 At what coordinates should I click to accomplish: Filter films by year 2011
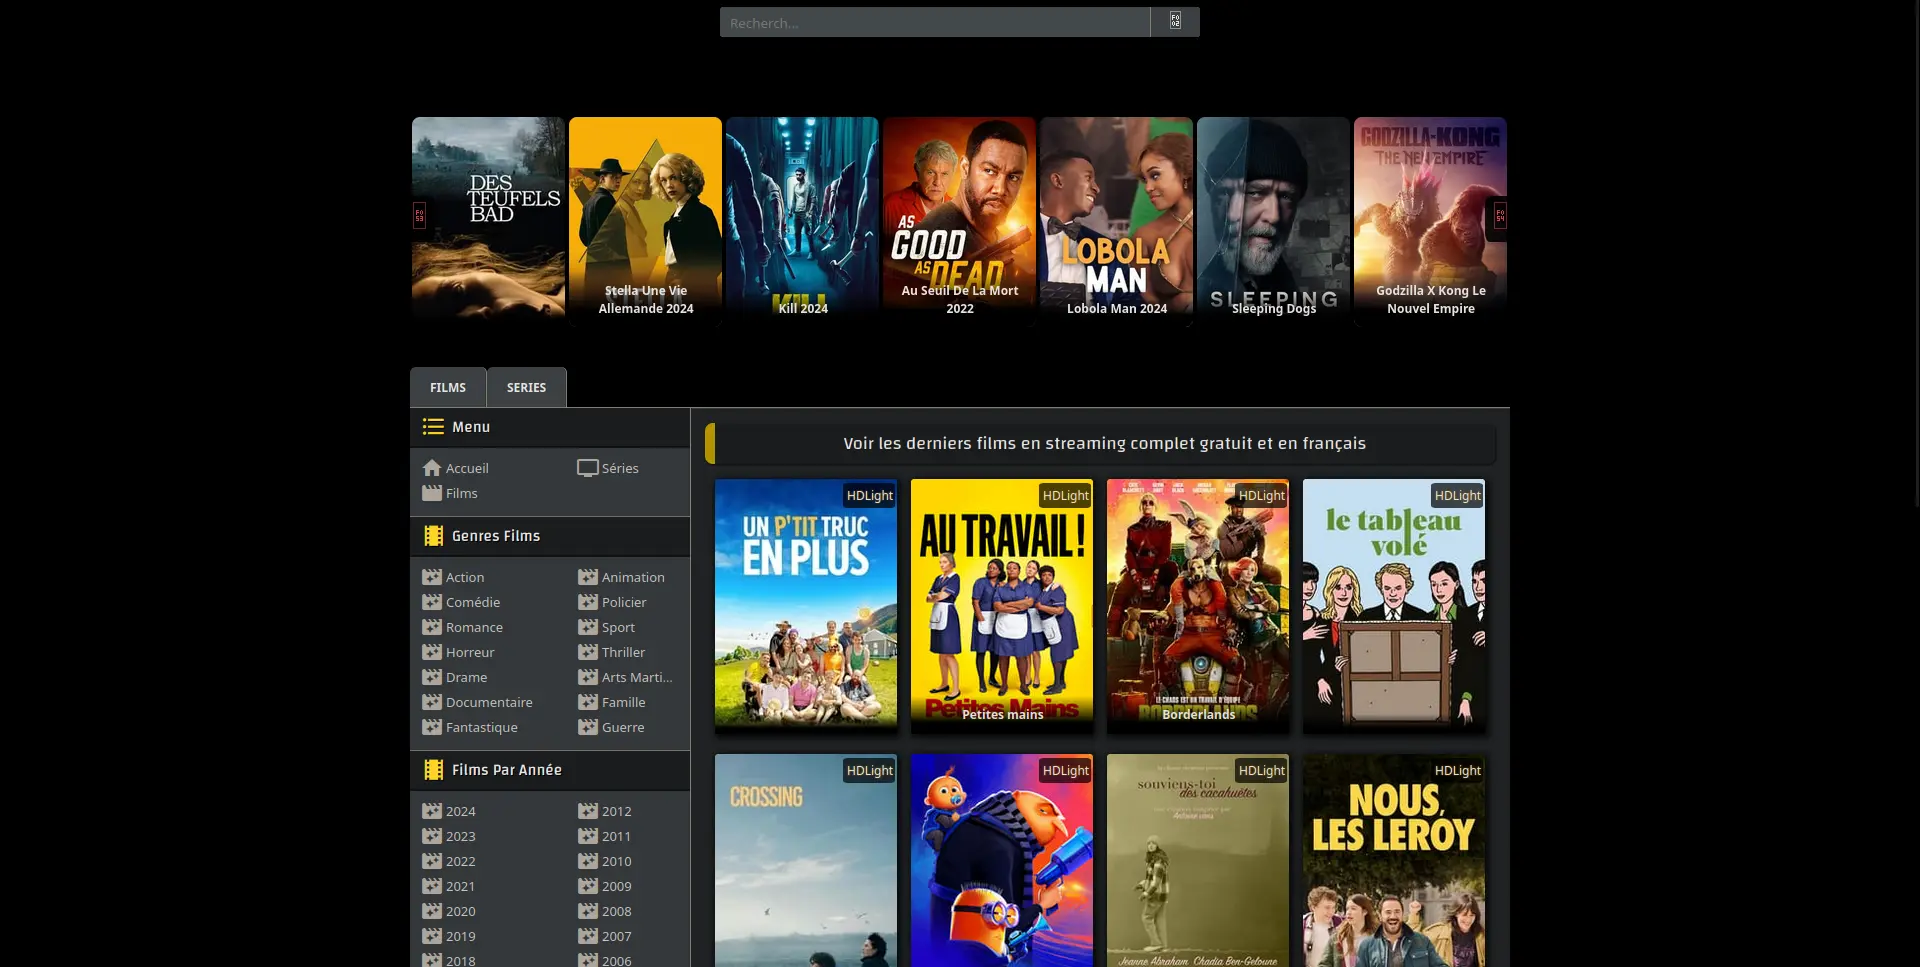[x=616, y=836]
